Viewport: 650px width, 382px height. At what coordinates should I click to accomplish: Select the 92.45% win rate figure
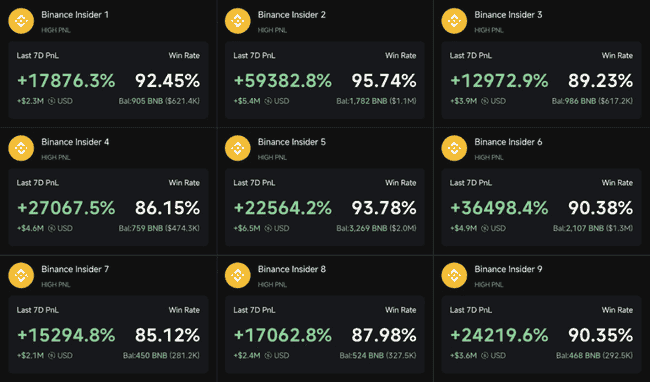click(167, 81)
